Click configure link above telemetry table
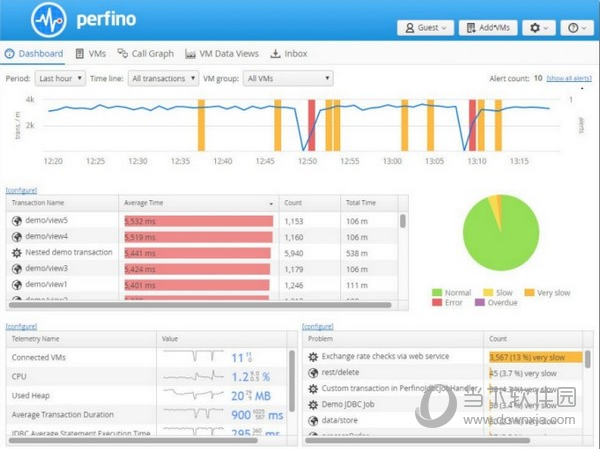This screenshot has width=600, height=449. click(x=21, y=327)
